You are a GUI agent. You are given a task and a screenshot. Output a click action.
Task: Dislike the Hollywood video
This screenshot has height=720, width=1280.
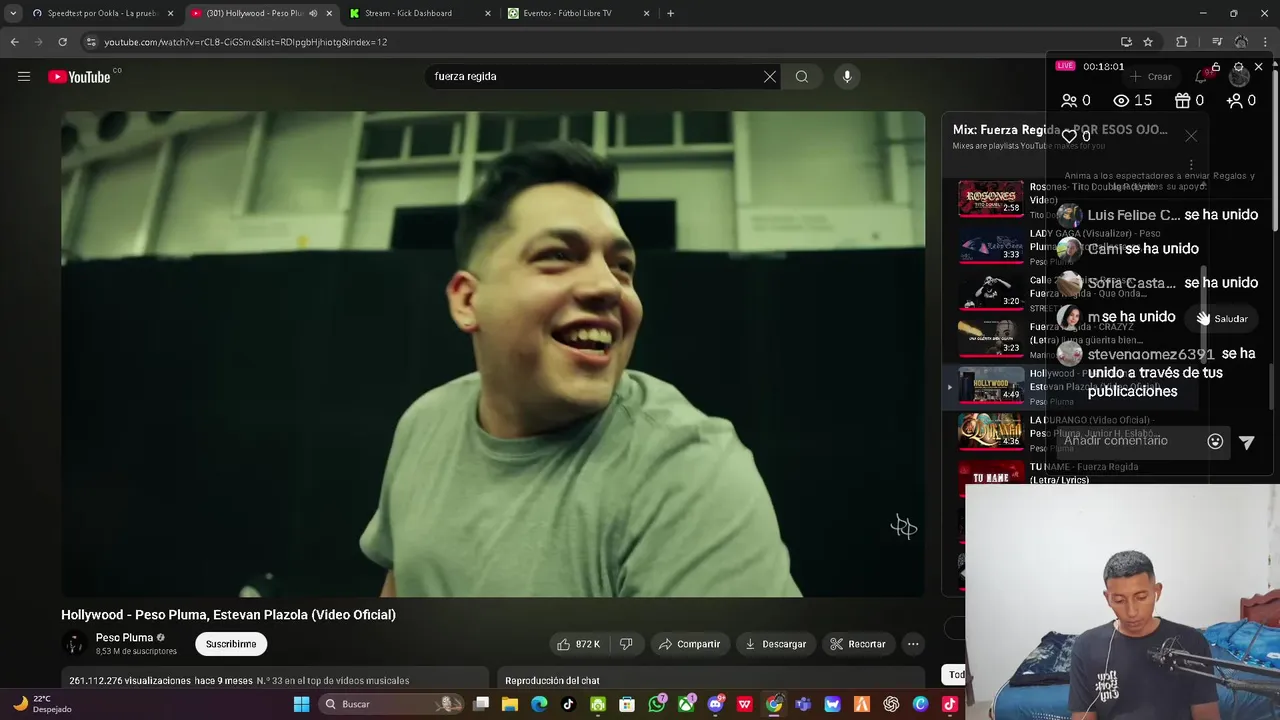(x=626, y=644)
